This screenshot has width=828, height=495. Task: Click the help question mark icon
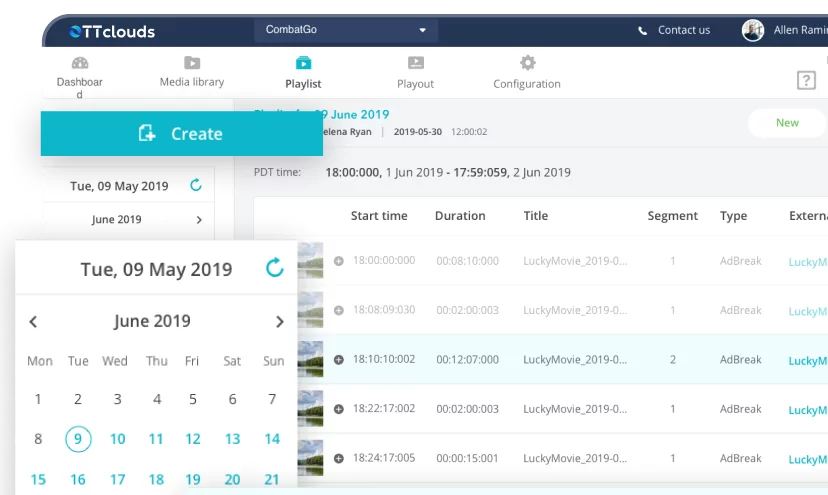[x=806, y=81]
